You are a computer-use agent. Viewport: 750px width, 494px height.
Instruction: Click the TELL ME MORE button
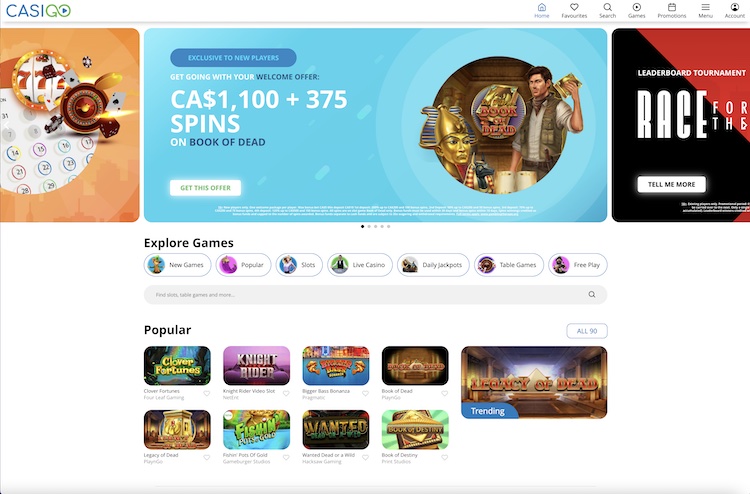click(671, 184)
